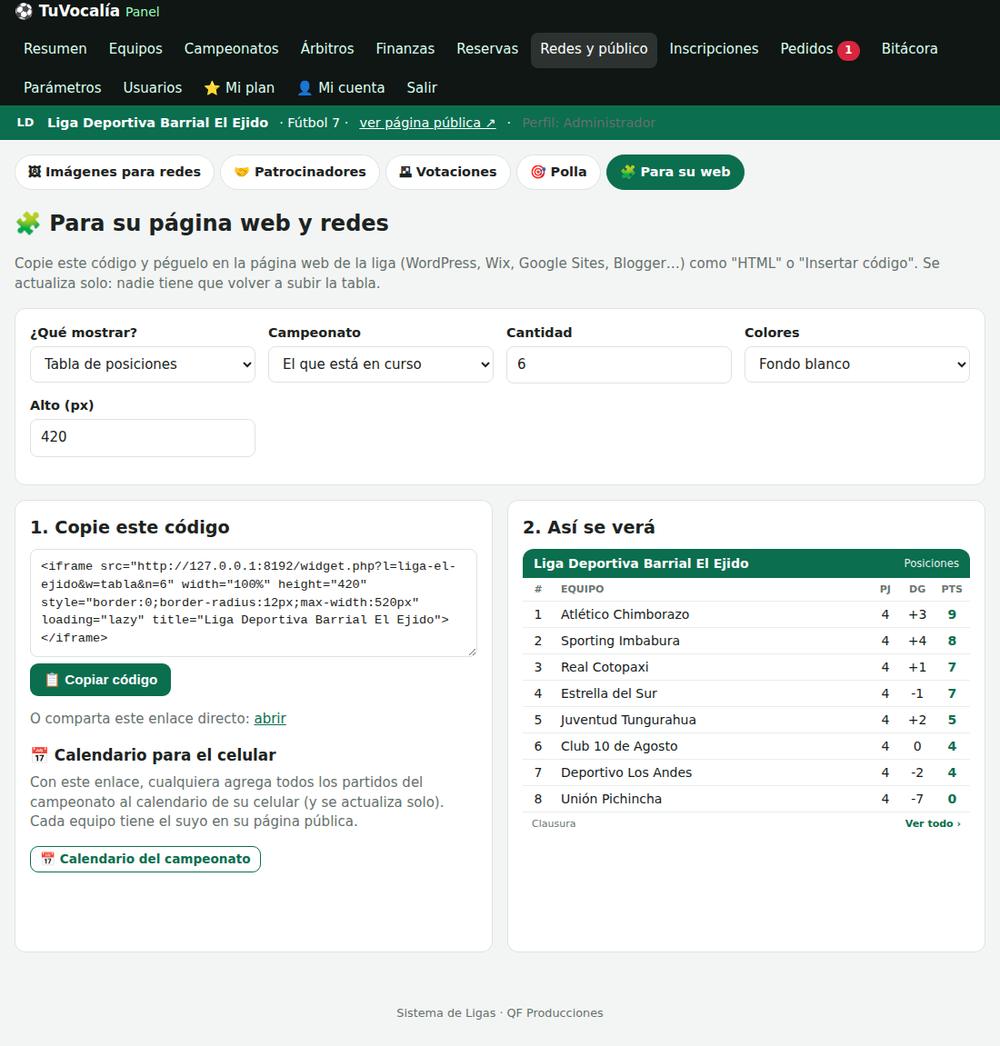Switch to the Polla tab
The width and height of the screenshot is (1000, 1046).
click(x=558, y=172)
